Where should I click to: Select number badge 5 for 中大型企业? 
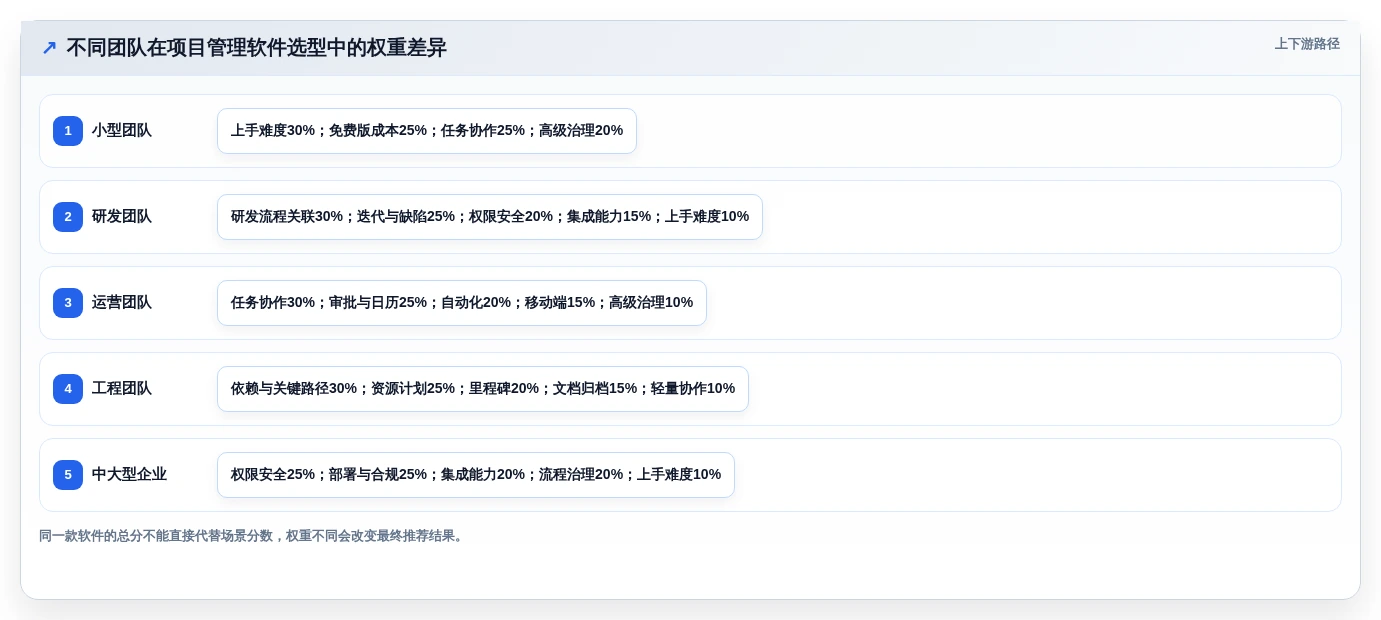tap(68, 475)
